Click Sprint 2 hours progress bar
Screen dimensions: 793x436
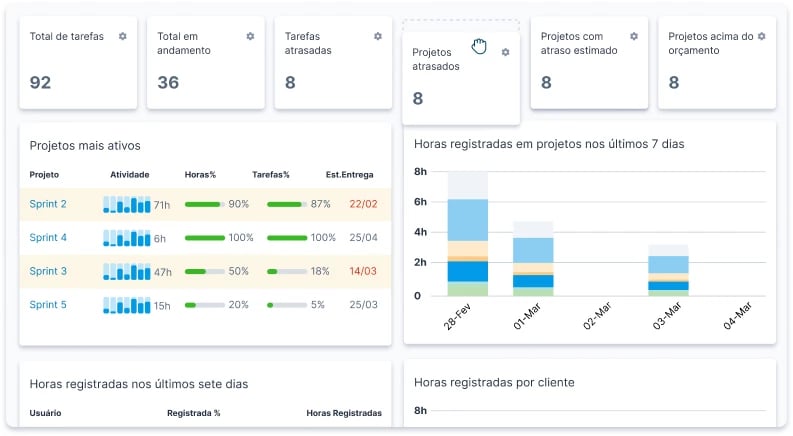coord(203,205)
